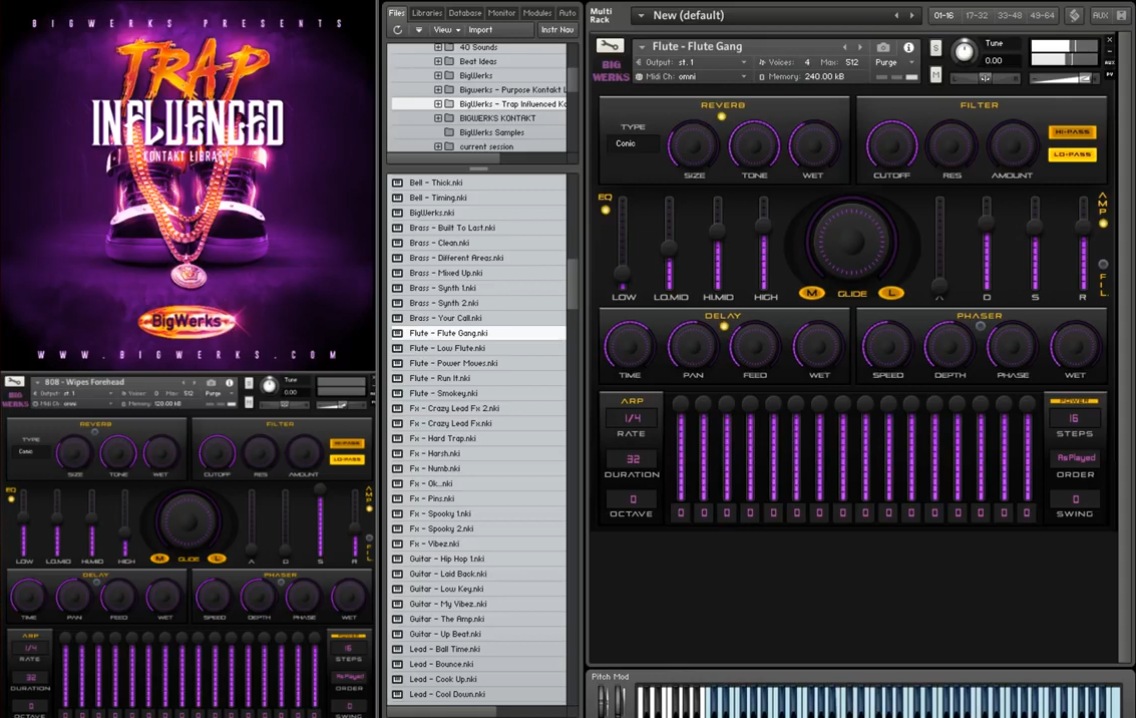Toggle the EQ power LED
Image resolution: width=1136 pixels, height=718 pixels.
coord(606,210)
